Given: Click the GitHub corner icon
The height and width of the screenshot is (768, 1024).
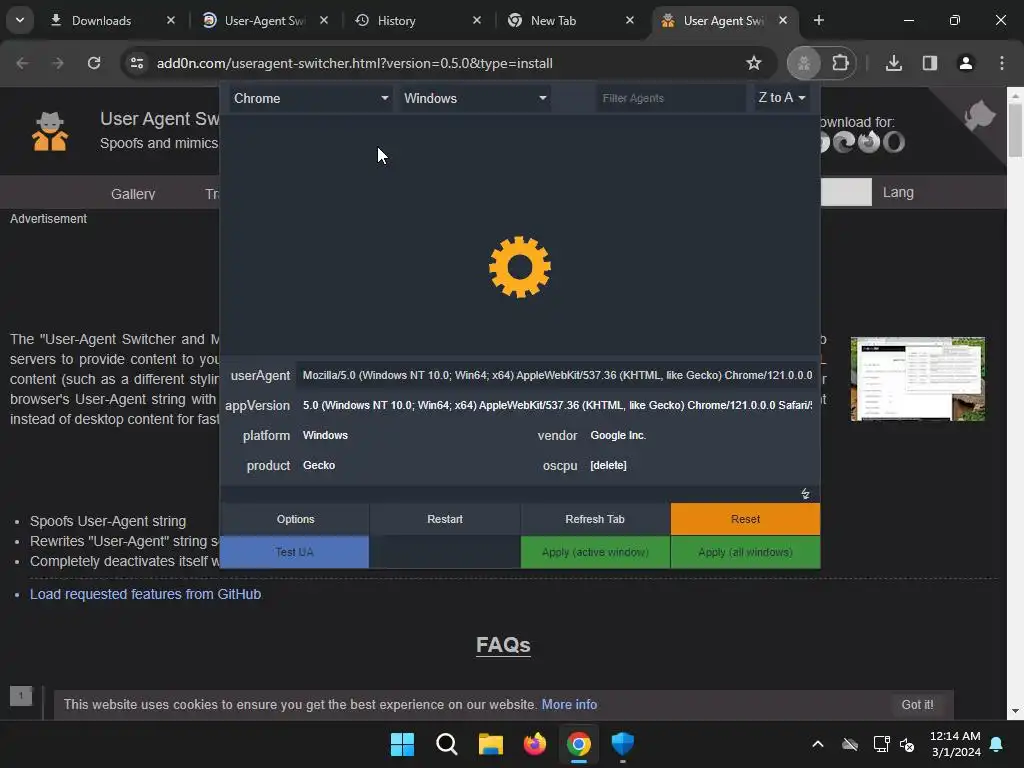Looking at the screenshot, I should tap(978, 116).
